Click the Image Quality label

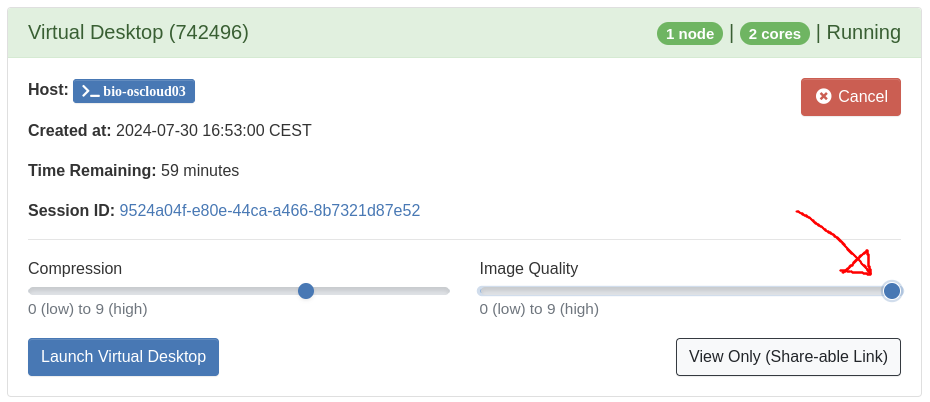(528, 268)
